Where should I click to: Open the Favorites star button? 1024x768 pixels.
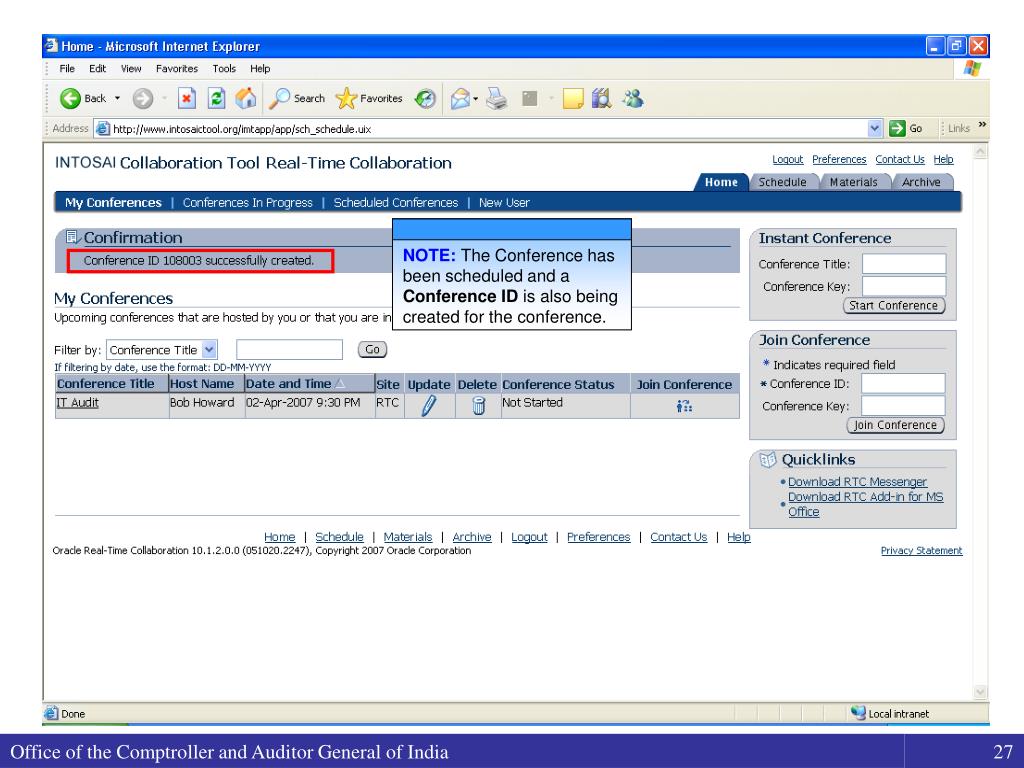pyautogui.click(x=369, y=99)
